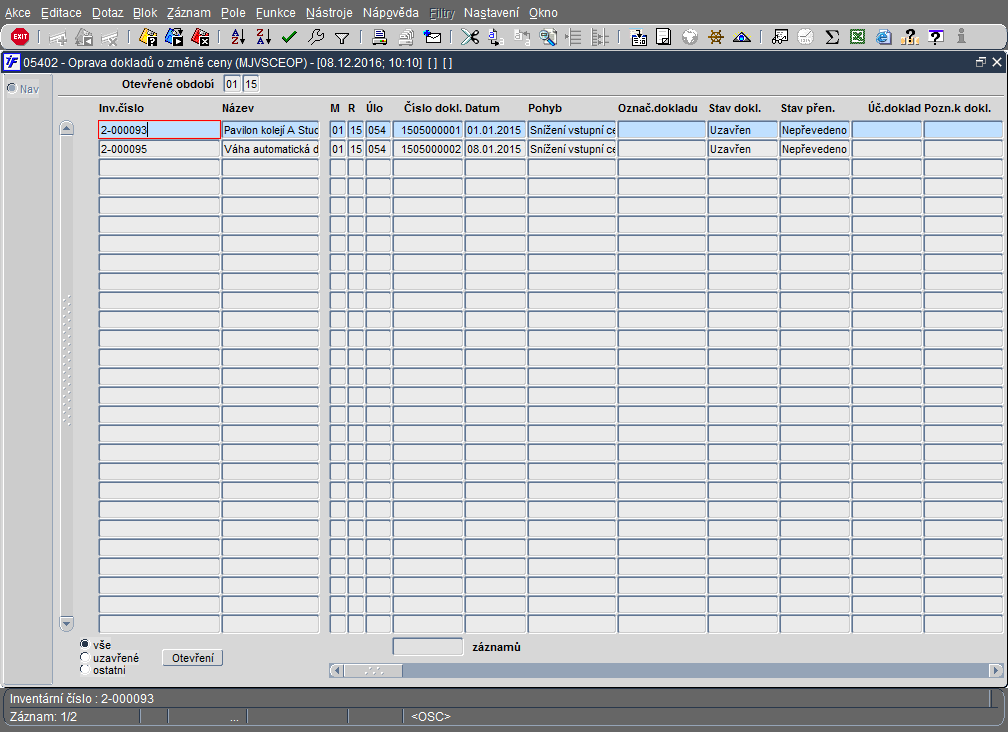Image resolution: width=1008 pixels, height=732 pixels.
Task: Select the 'ostatni' radio button
Action: 84,670
